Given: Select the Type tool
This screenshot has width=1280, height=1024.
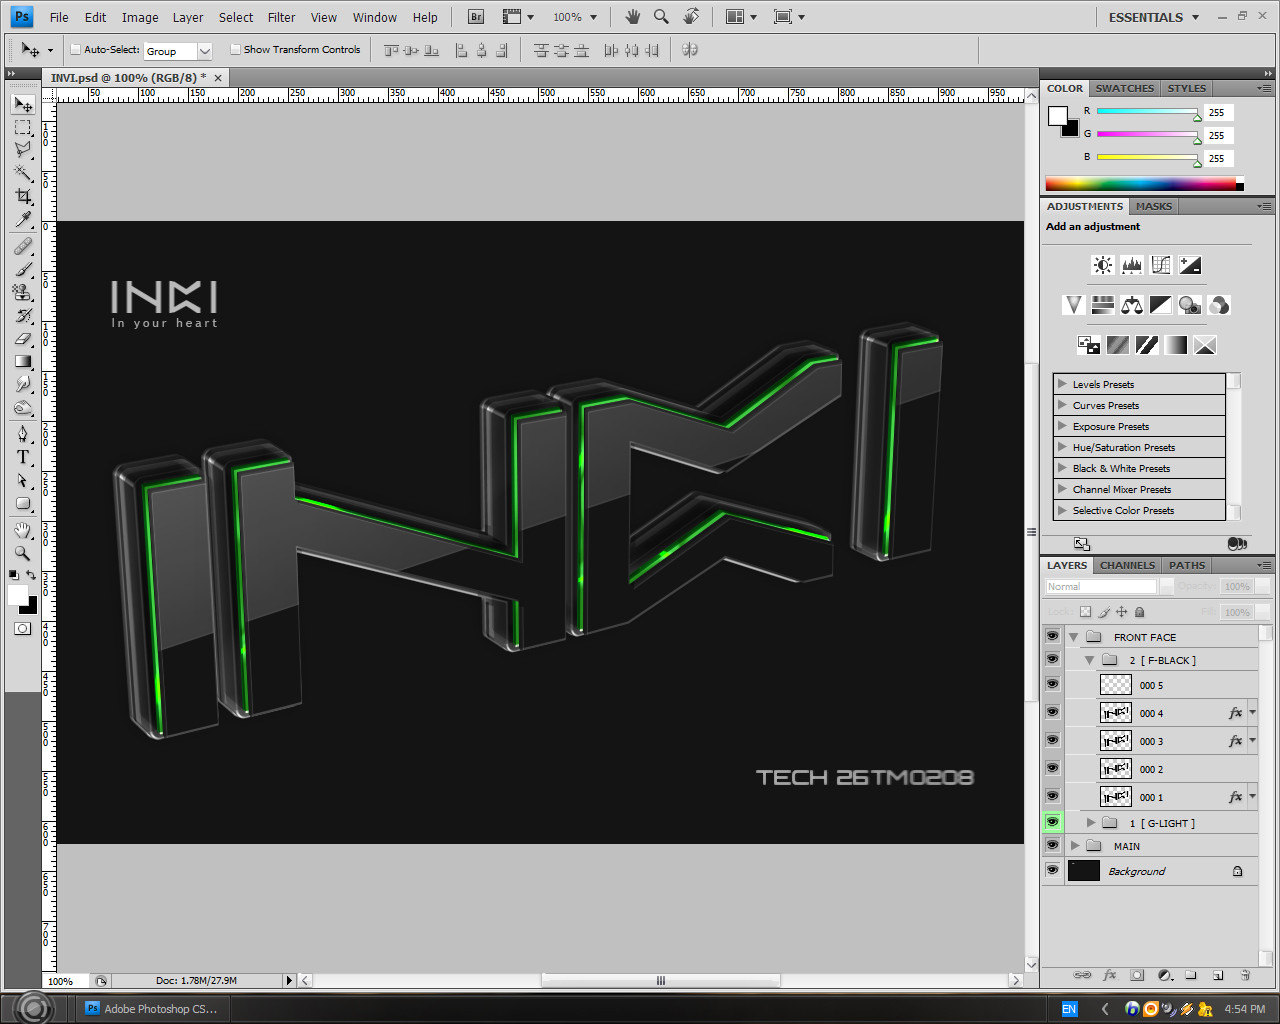Looking at the screenshot, I should [23, 457].
